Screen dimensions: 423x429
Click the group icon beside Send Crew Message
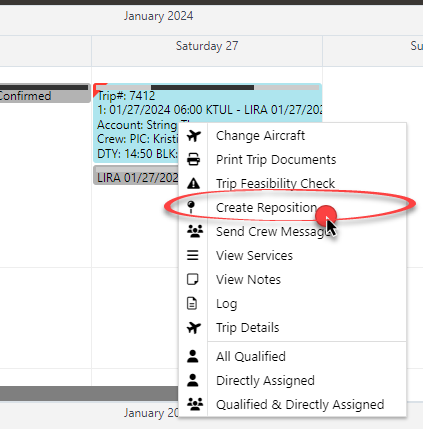pyautogui.click(x=195, y=231)
